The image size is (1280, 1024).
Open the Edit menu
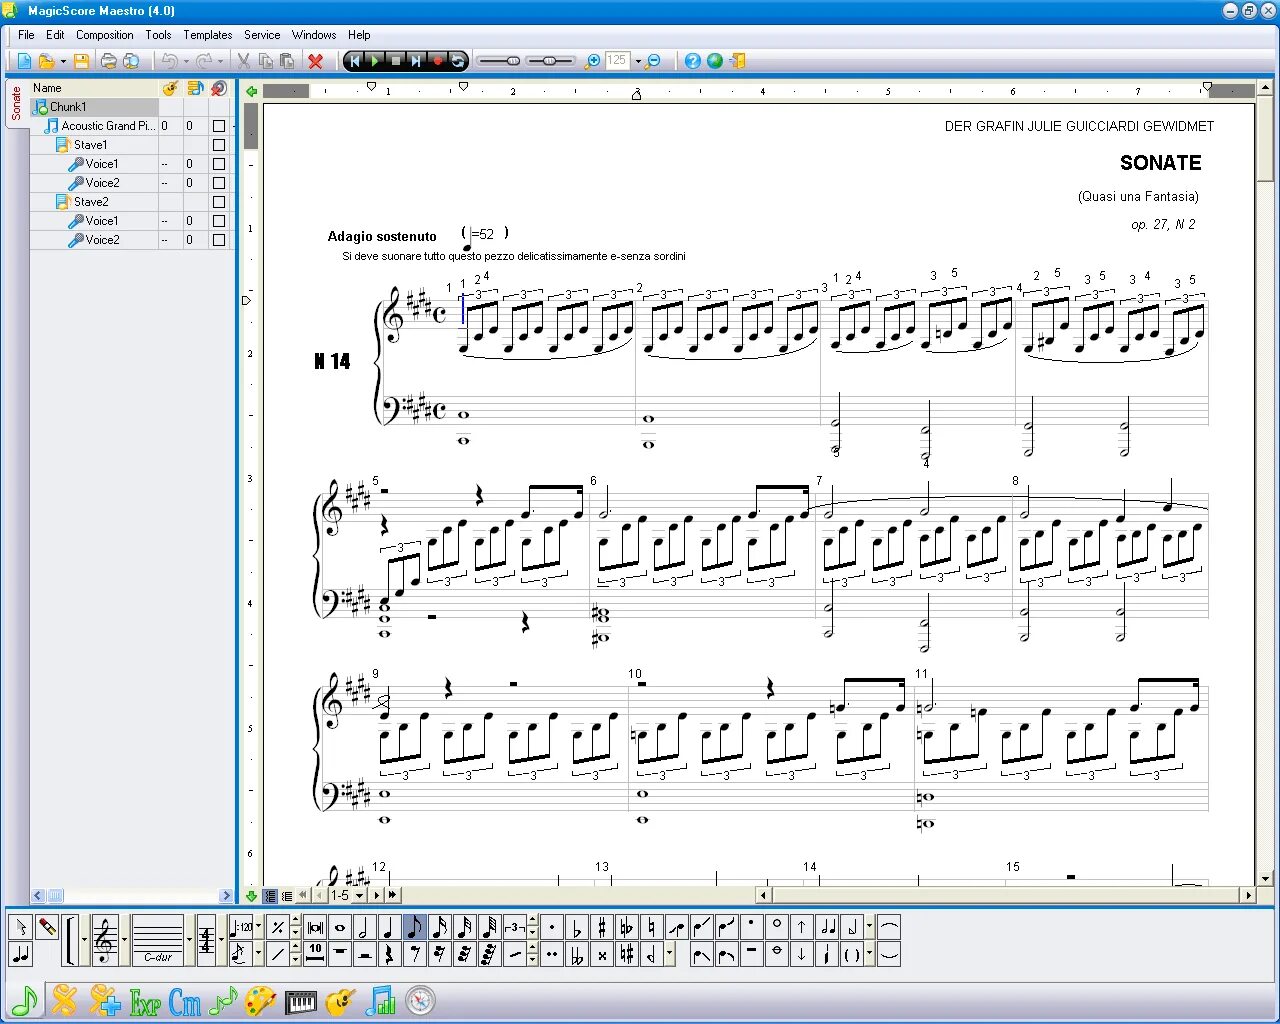[x=55, y=35]
